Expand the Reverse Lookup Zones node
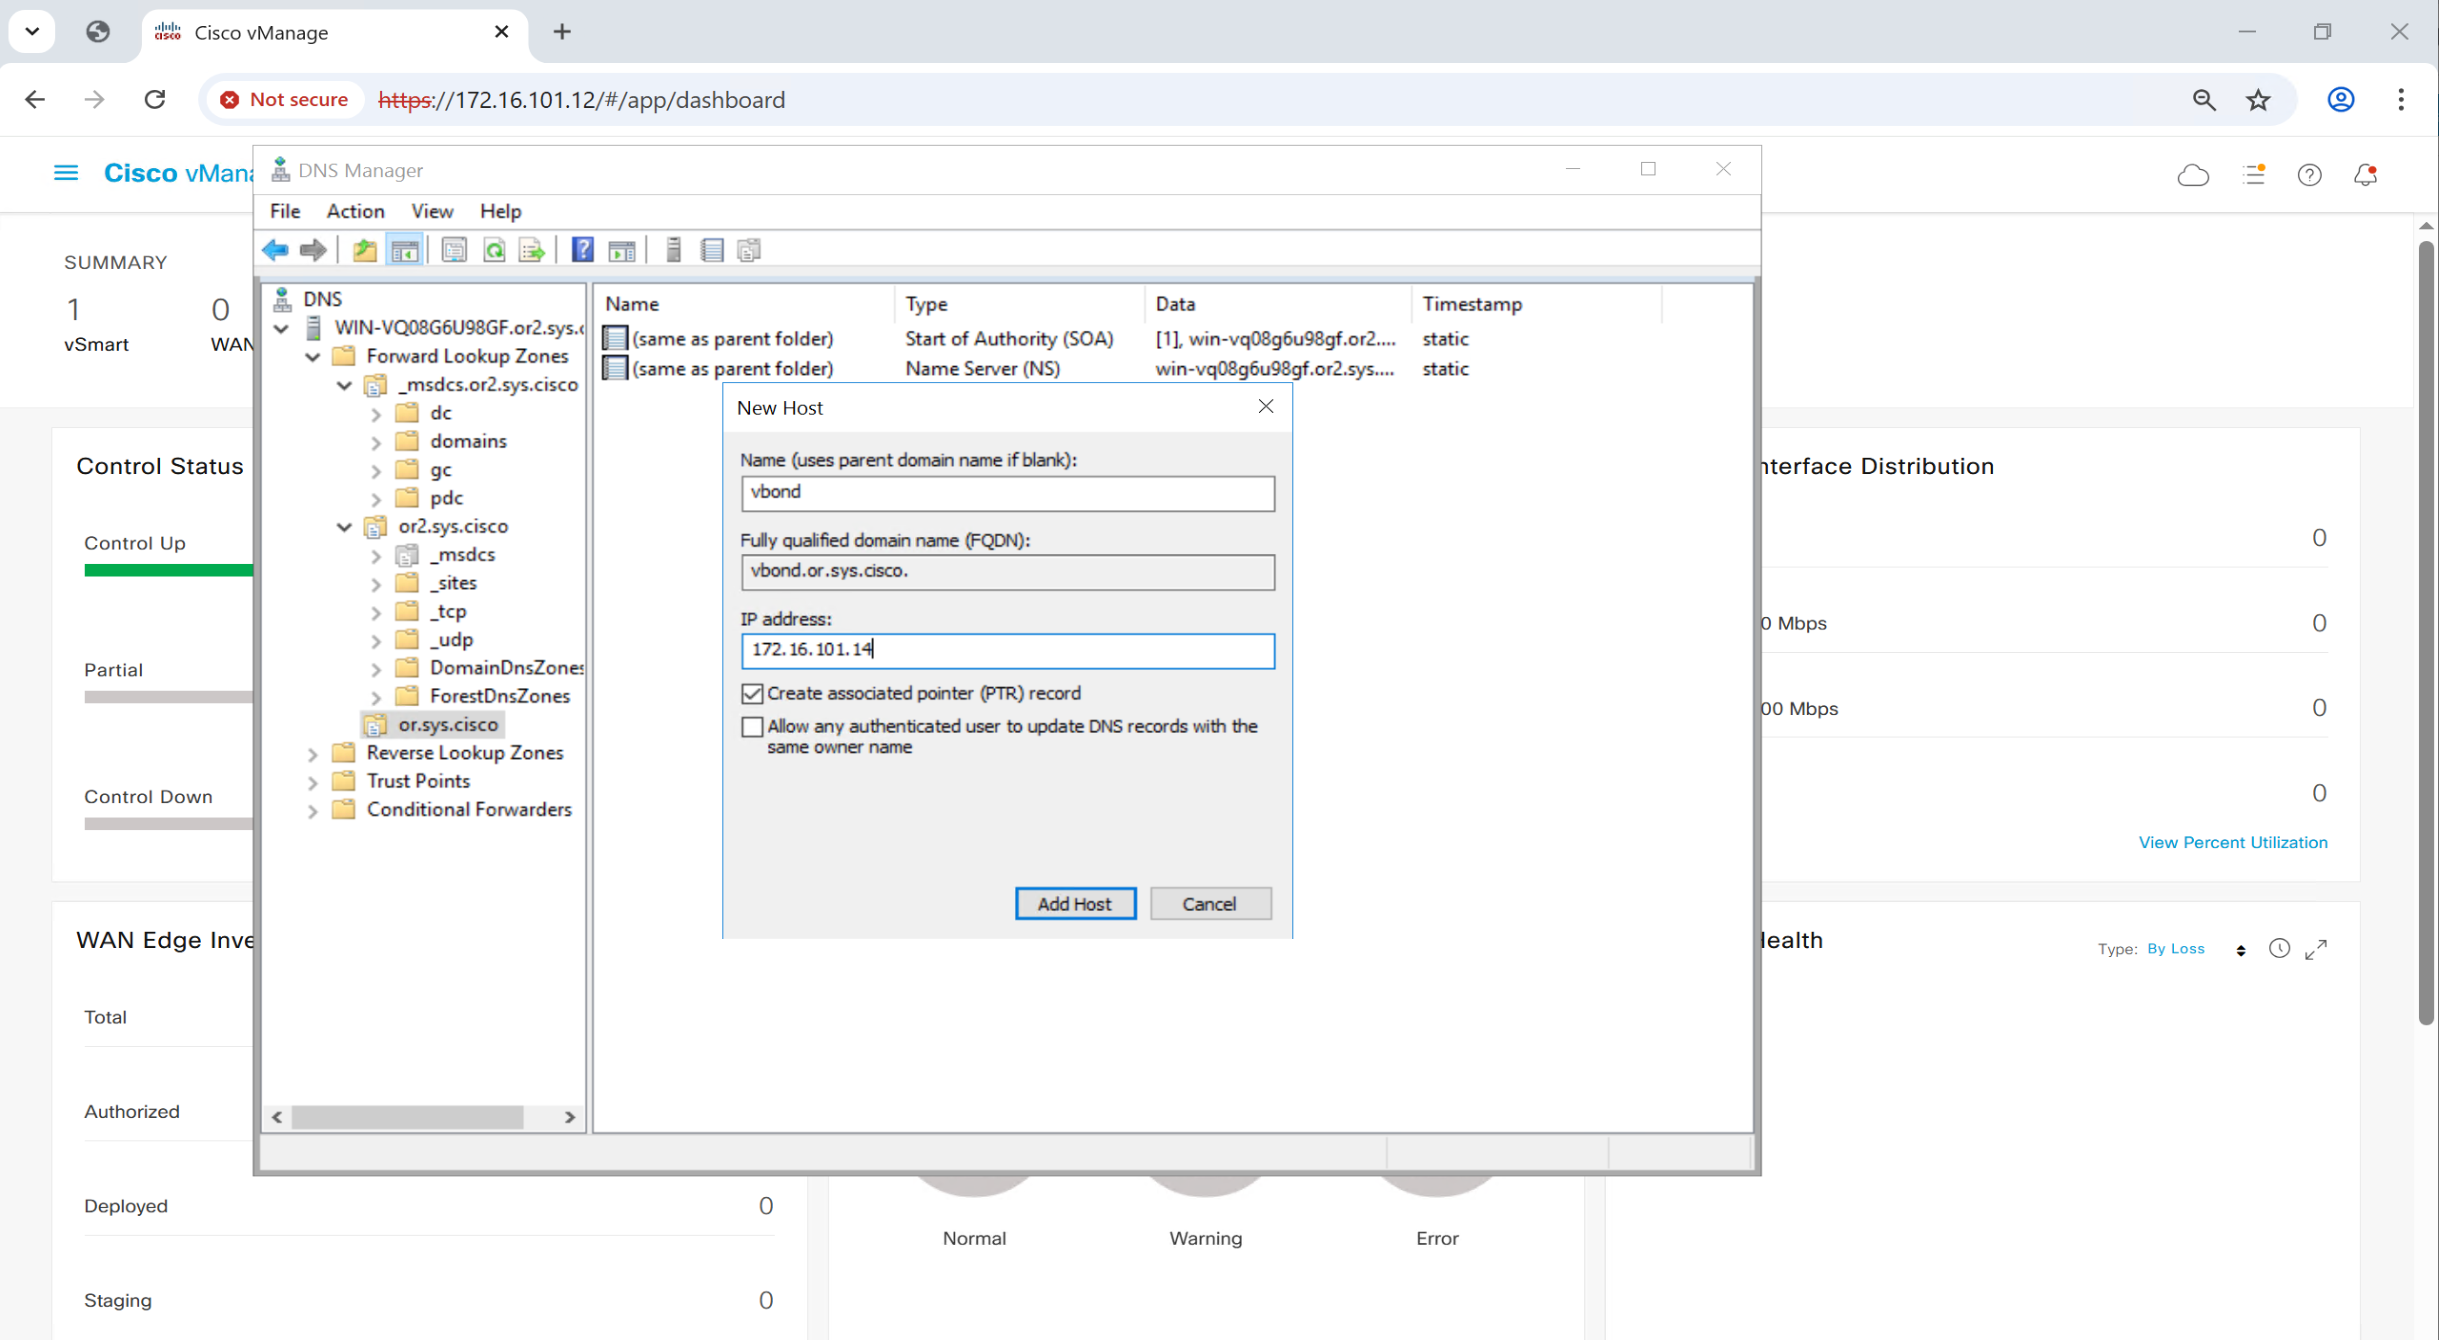This screenshot has height=1340, width=2439. pyautogui.click(x=313, y=754)
